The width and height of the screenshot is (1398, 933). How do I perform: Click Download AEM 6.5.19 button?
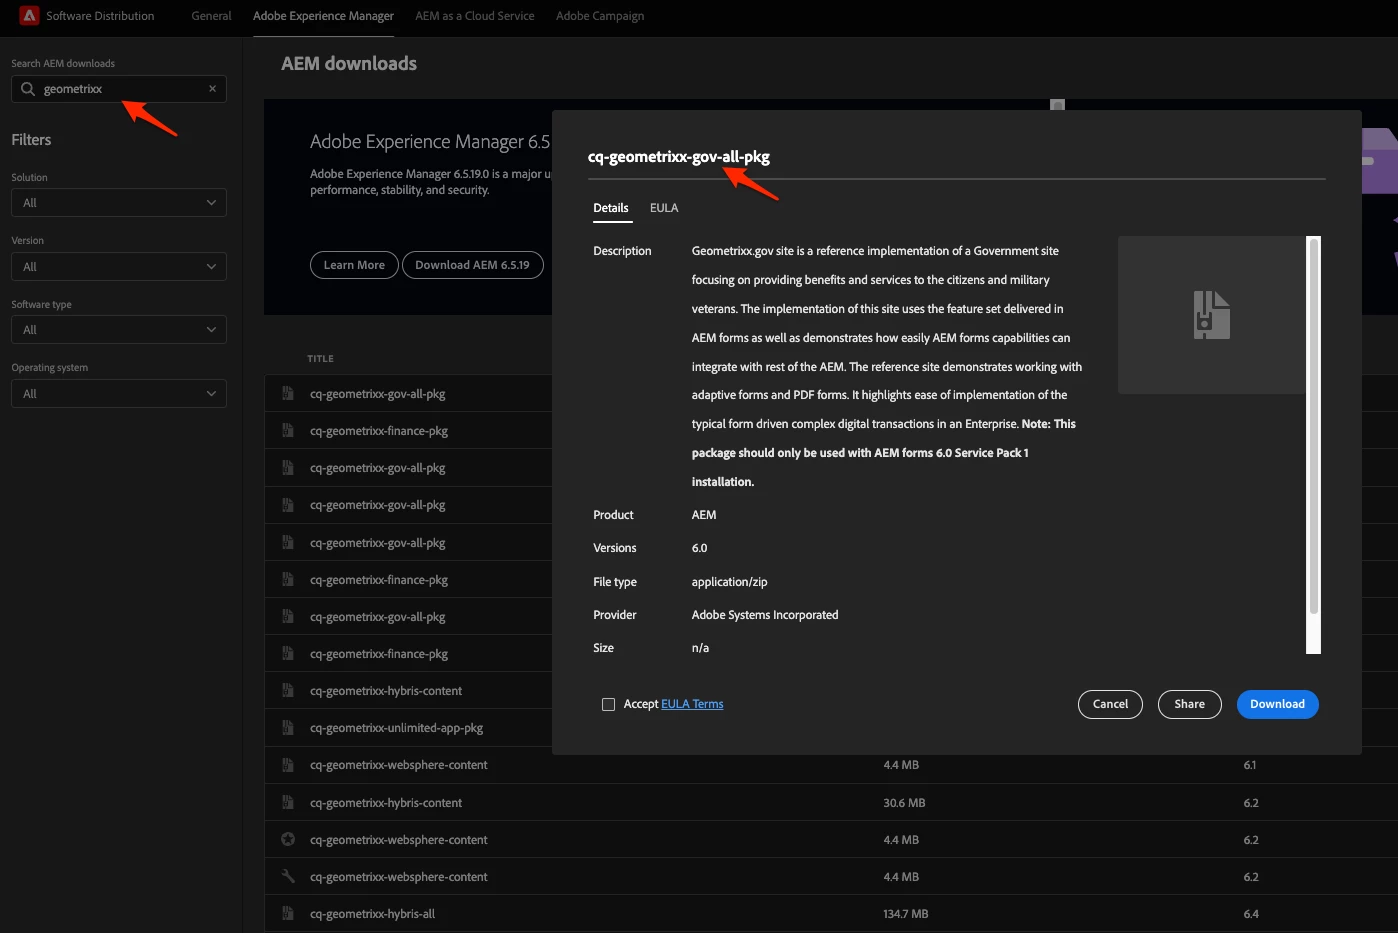[473, 265]
